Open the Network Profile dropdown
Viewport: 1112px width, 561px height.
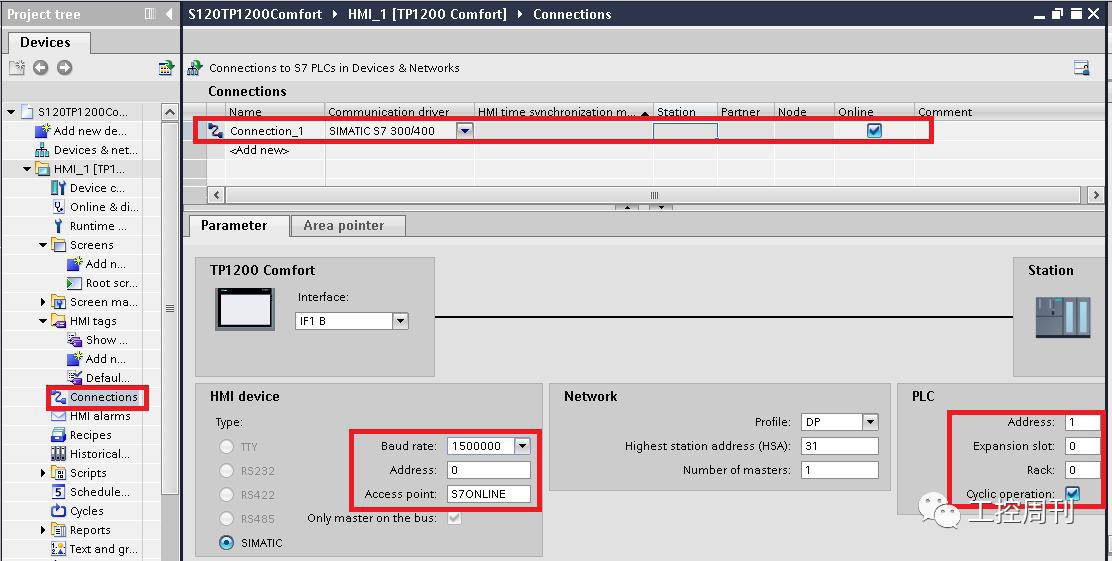pyautogui.click(x=870, y=422)
